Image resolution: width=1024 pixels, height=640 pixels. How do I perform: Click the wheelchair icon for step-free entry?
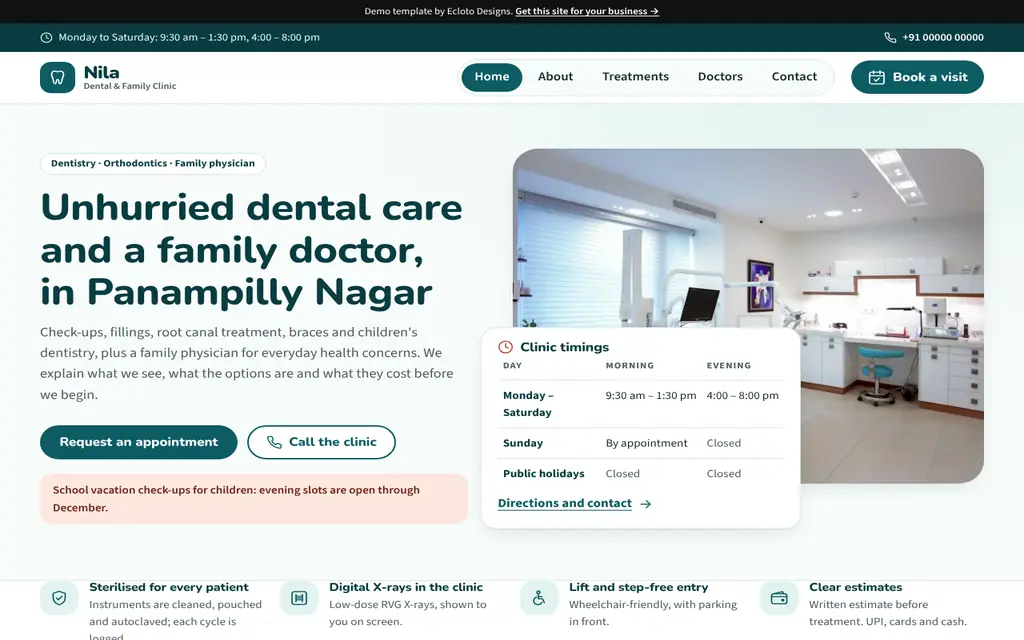click(x=539, y=598)
